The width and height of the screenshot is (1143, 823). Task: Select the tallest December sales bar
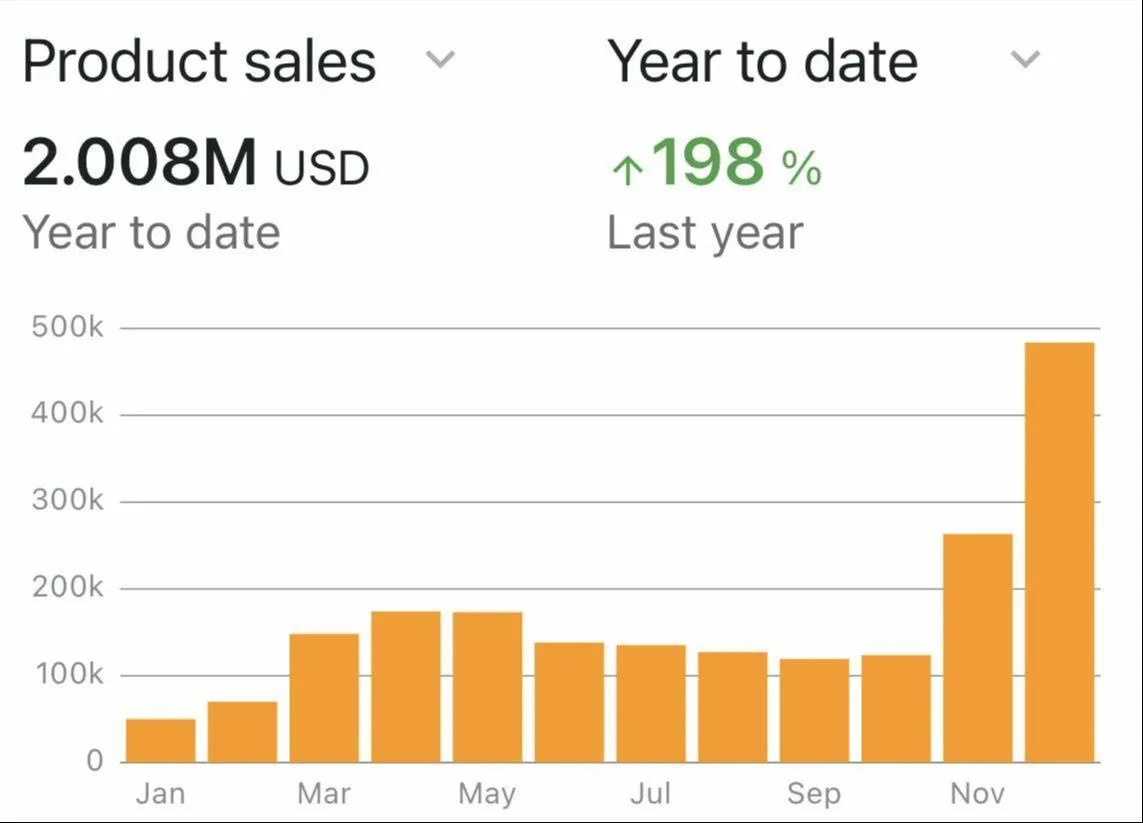(x=1060, y=552)
